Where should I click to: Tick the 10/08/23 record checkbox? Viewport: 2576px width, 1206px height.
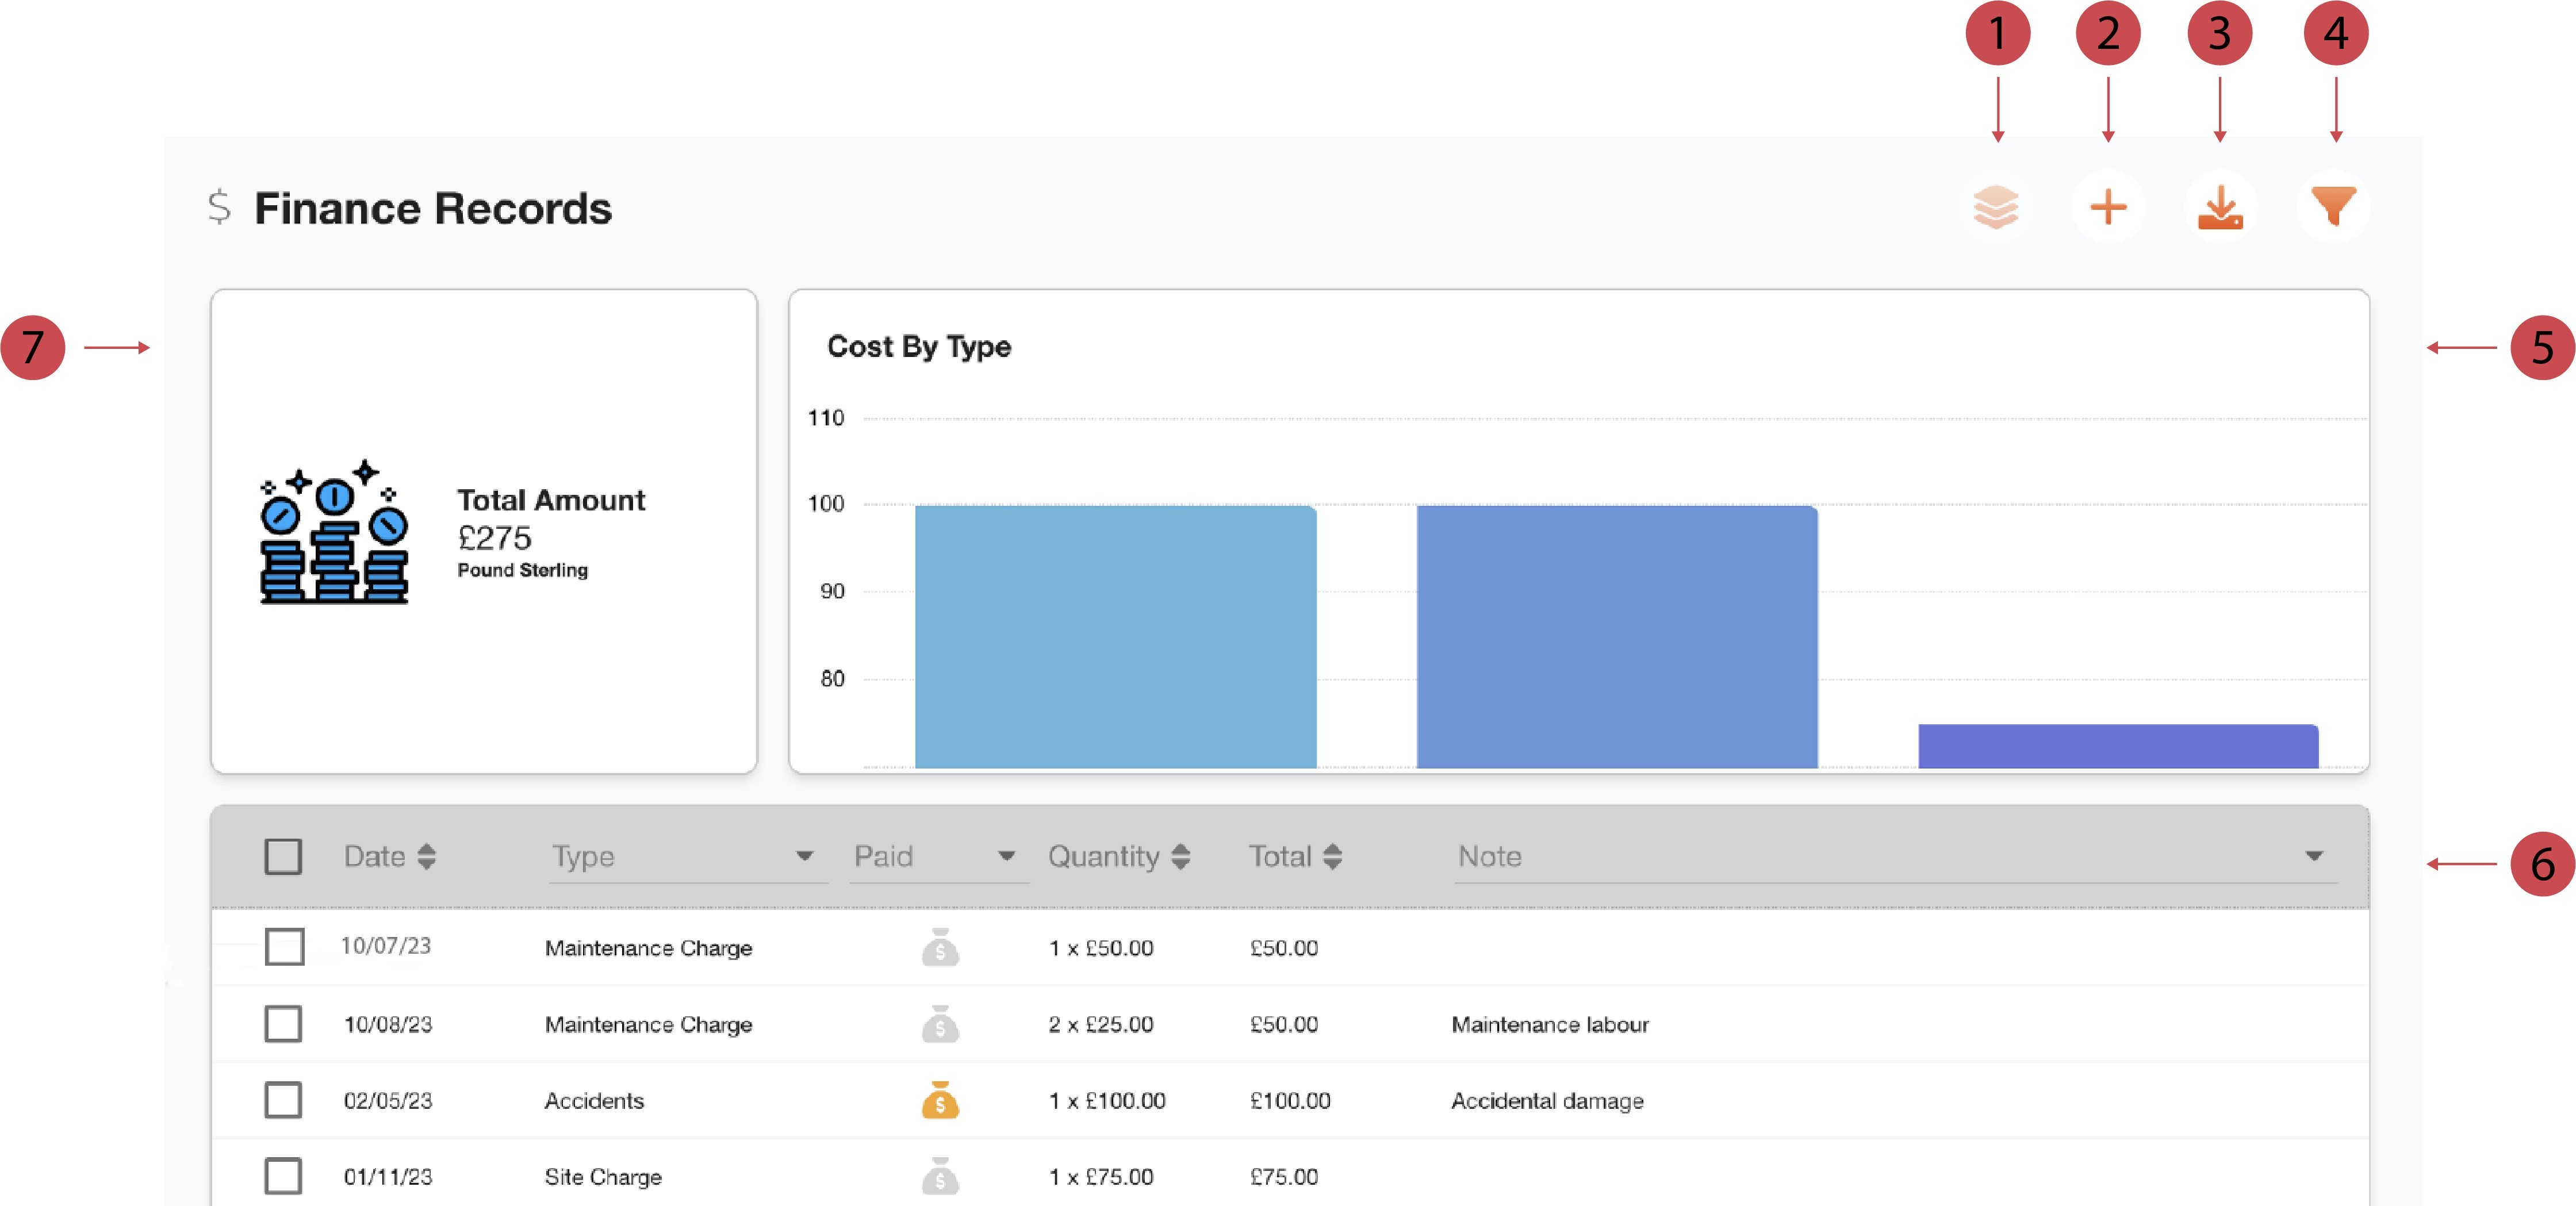pos(283,1024)
